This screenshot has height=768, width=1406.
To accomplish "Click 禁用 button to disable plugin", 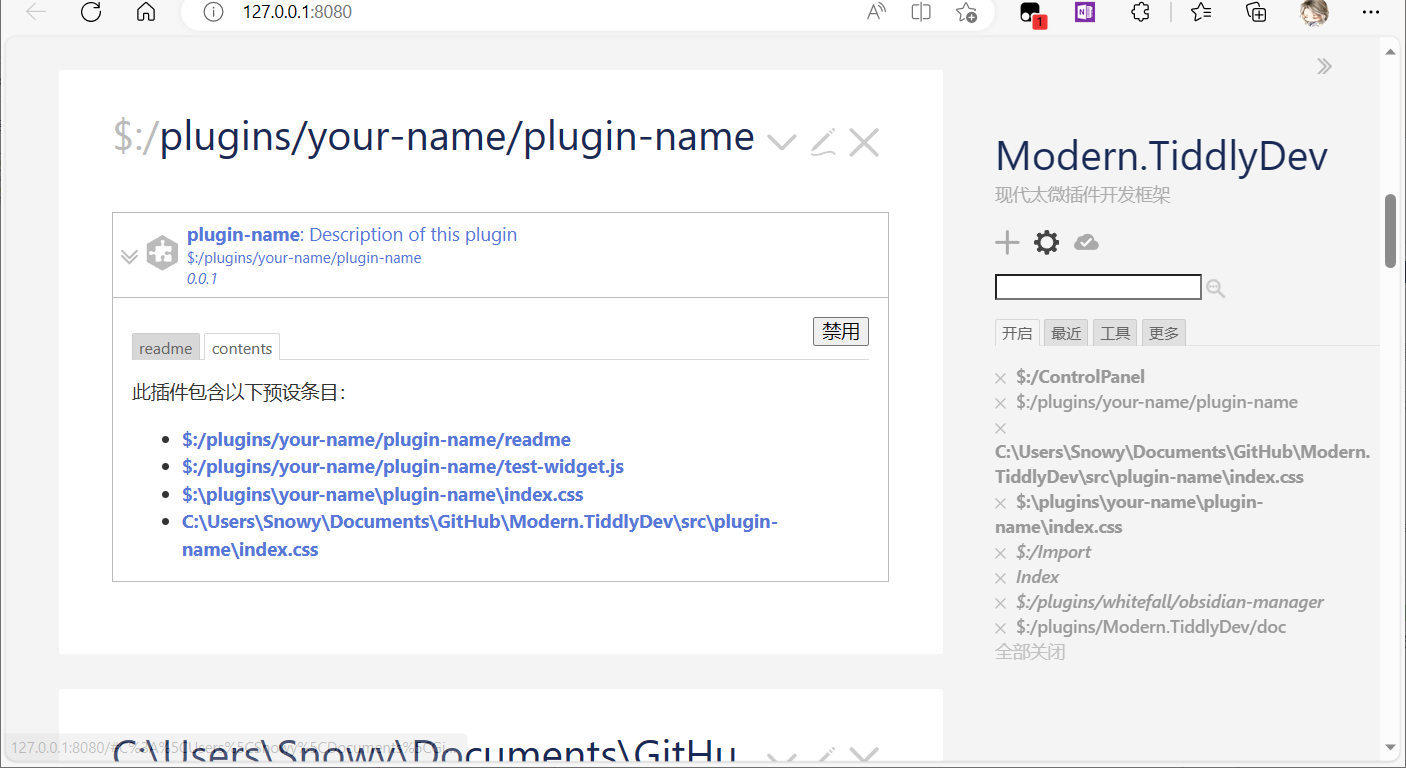I will pyautogui.click(x=841, y=331).
